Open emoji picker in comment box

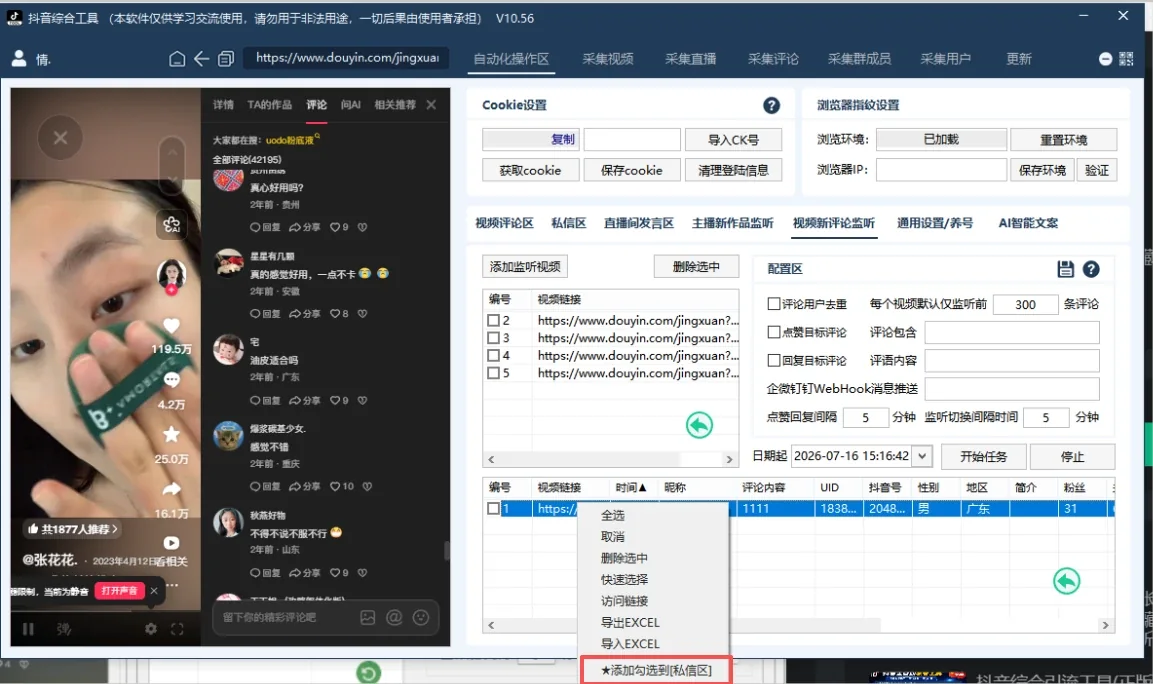pyautogui.click(x=421, y=618)
